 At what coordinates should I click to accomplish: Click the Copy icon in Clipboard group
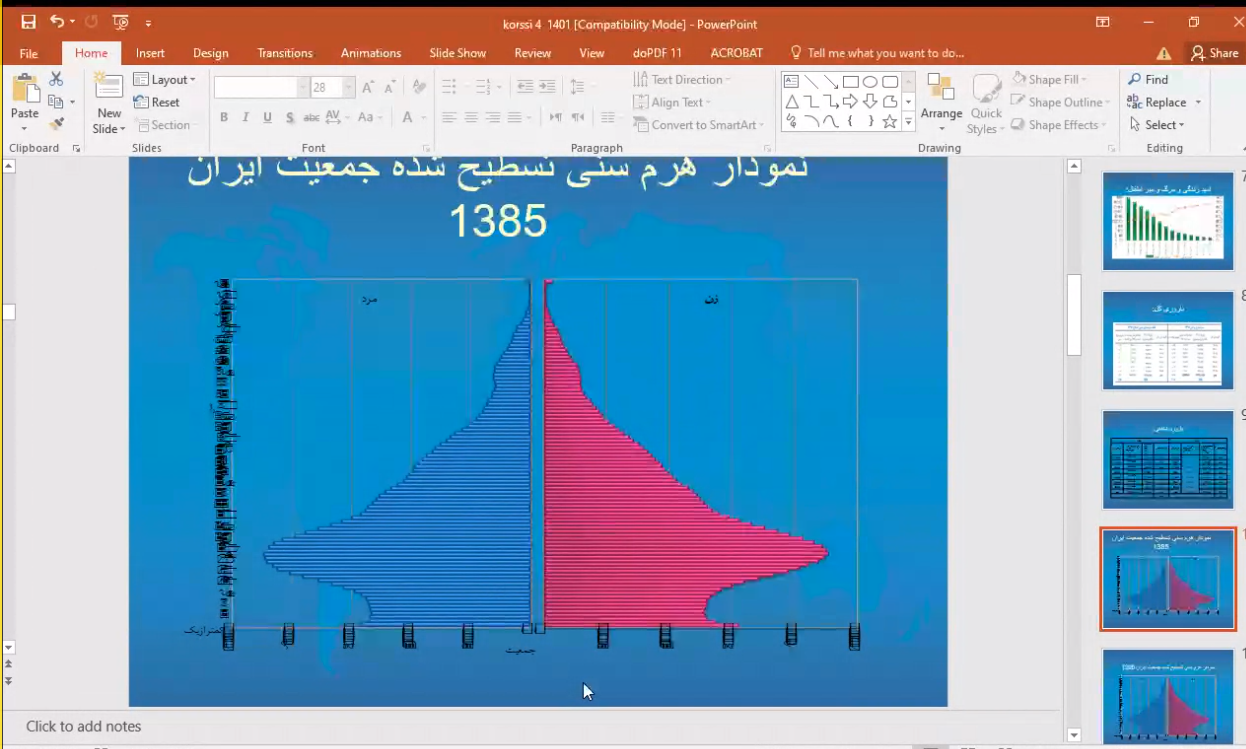click(56, 102)
